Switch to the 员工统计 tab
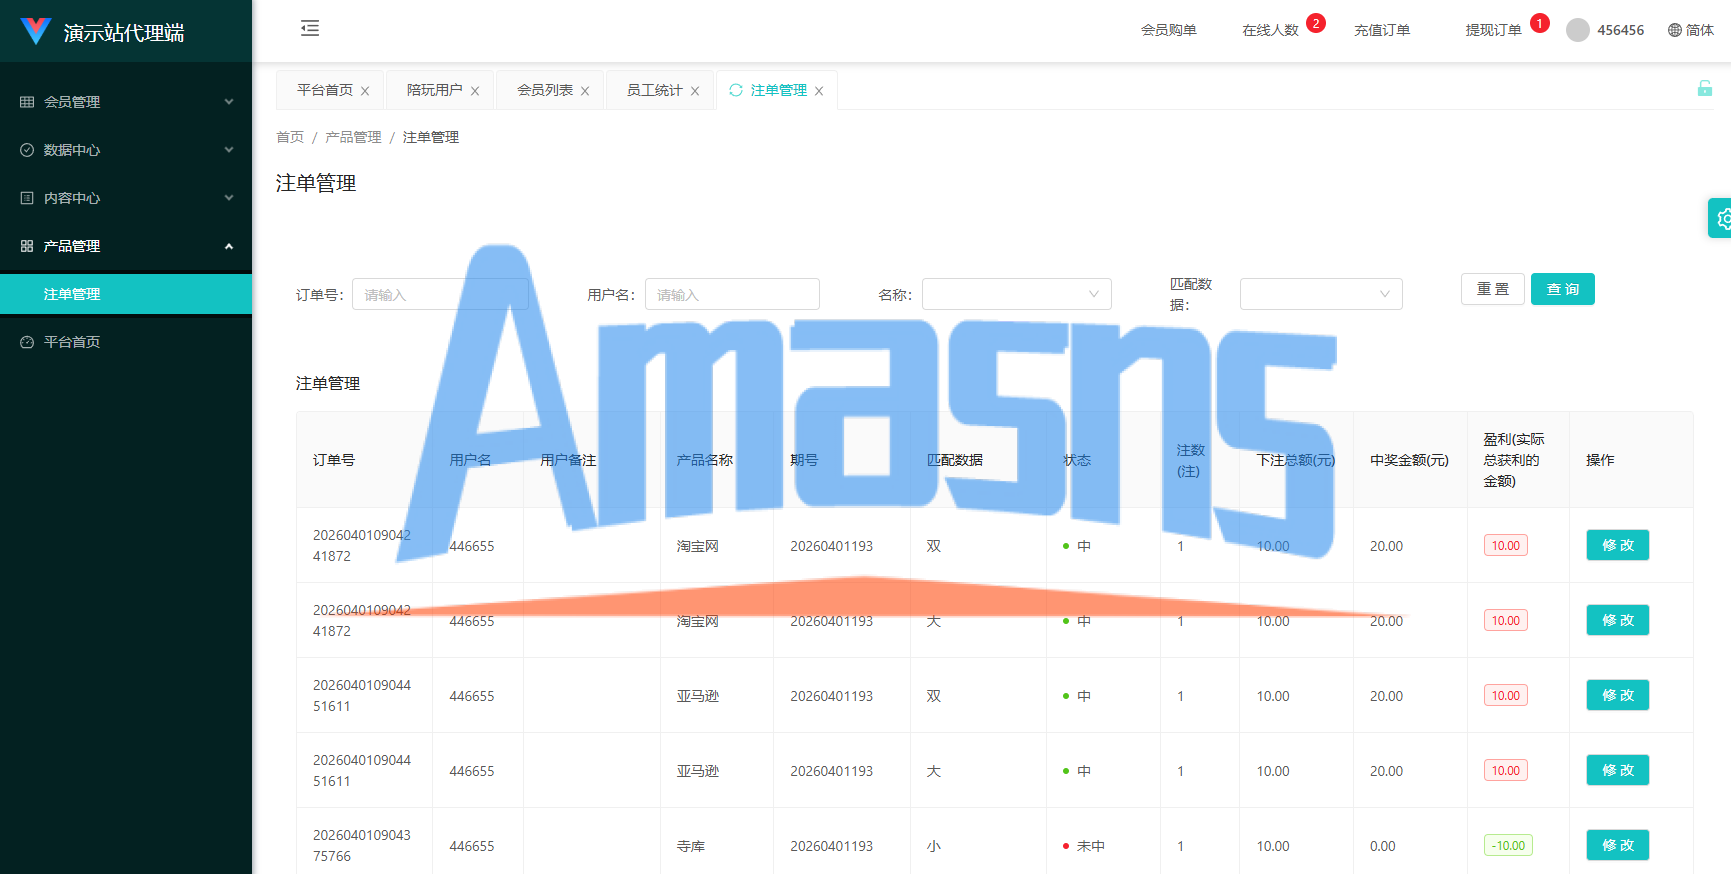The height and width of the screenshot is (874, 1731). (x=655, y=90)
